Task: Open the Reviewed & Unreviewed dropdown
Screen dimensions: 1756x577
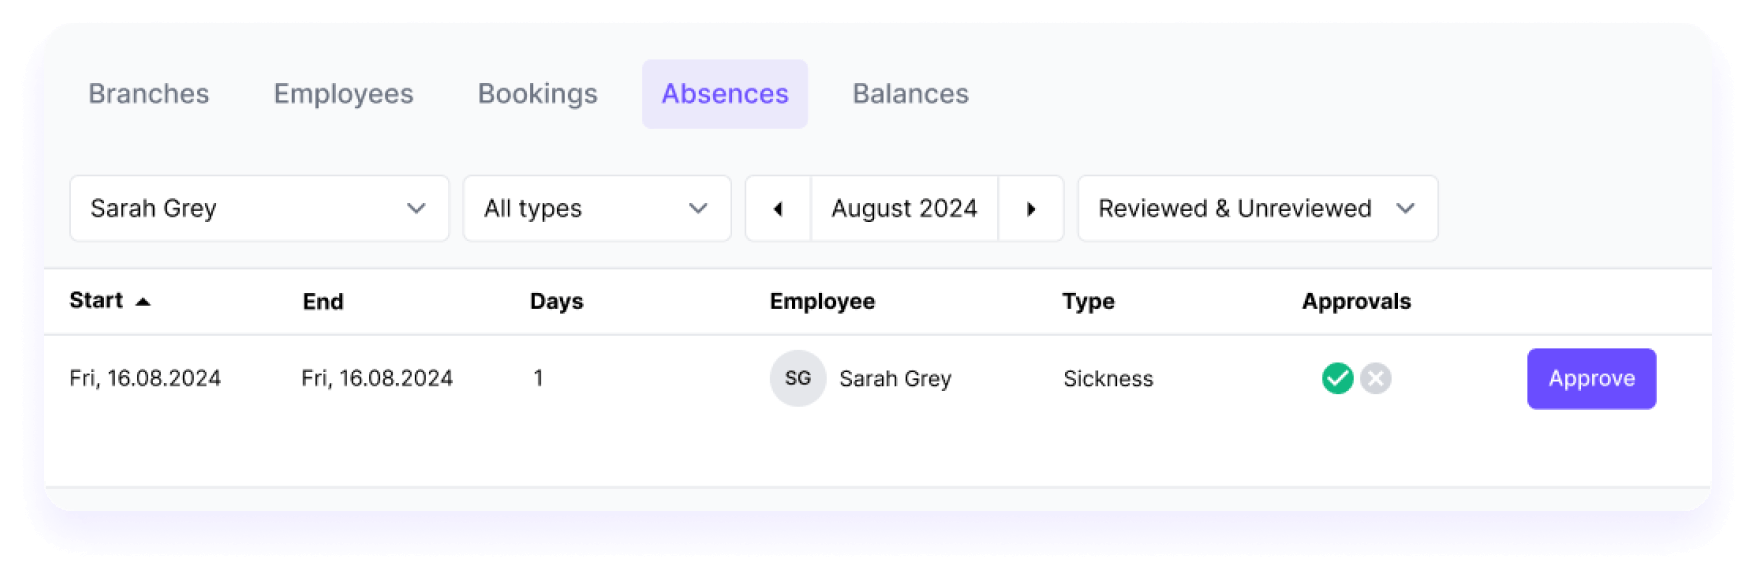Action: point(1256,208)
